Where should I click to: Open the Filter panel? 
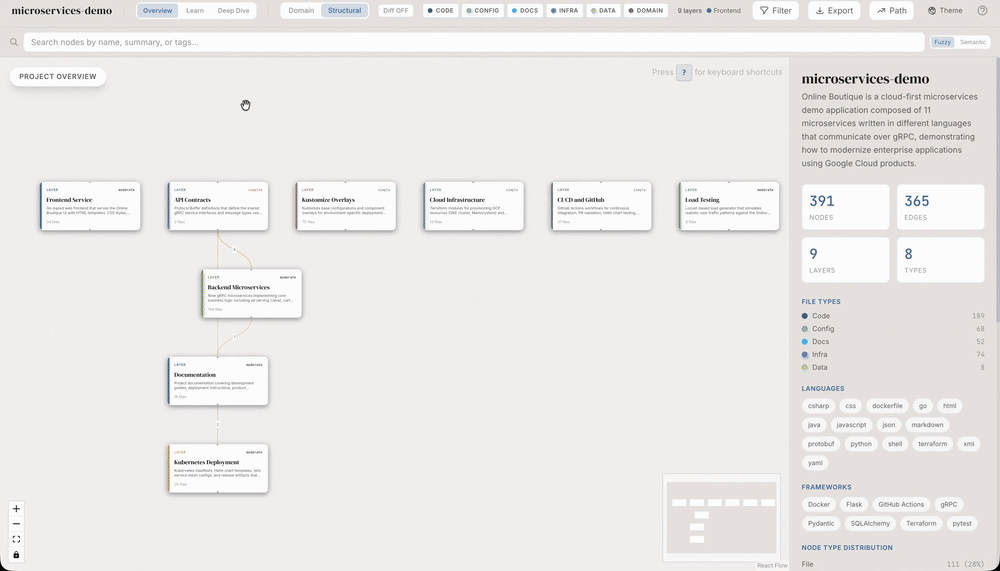click(x=776, y=10)
